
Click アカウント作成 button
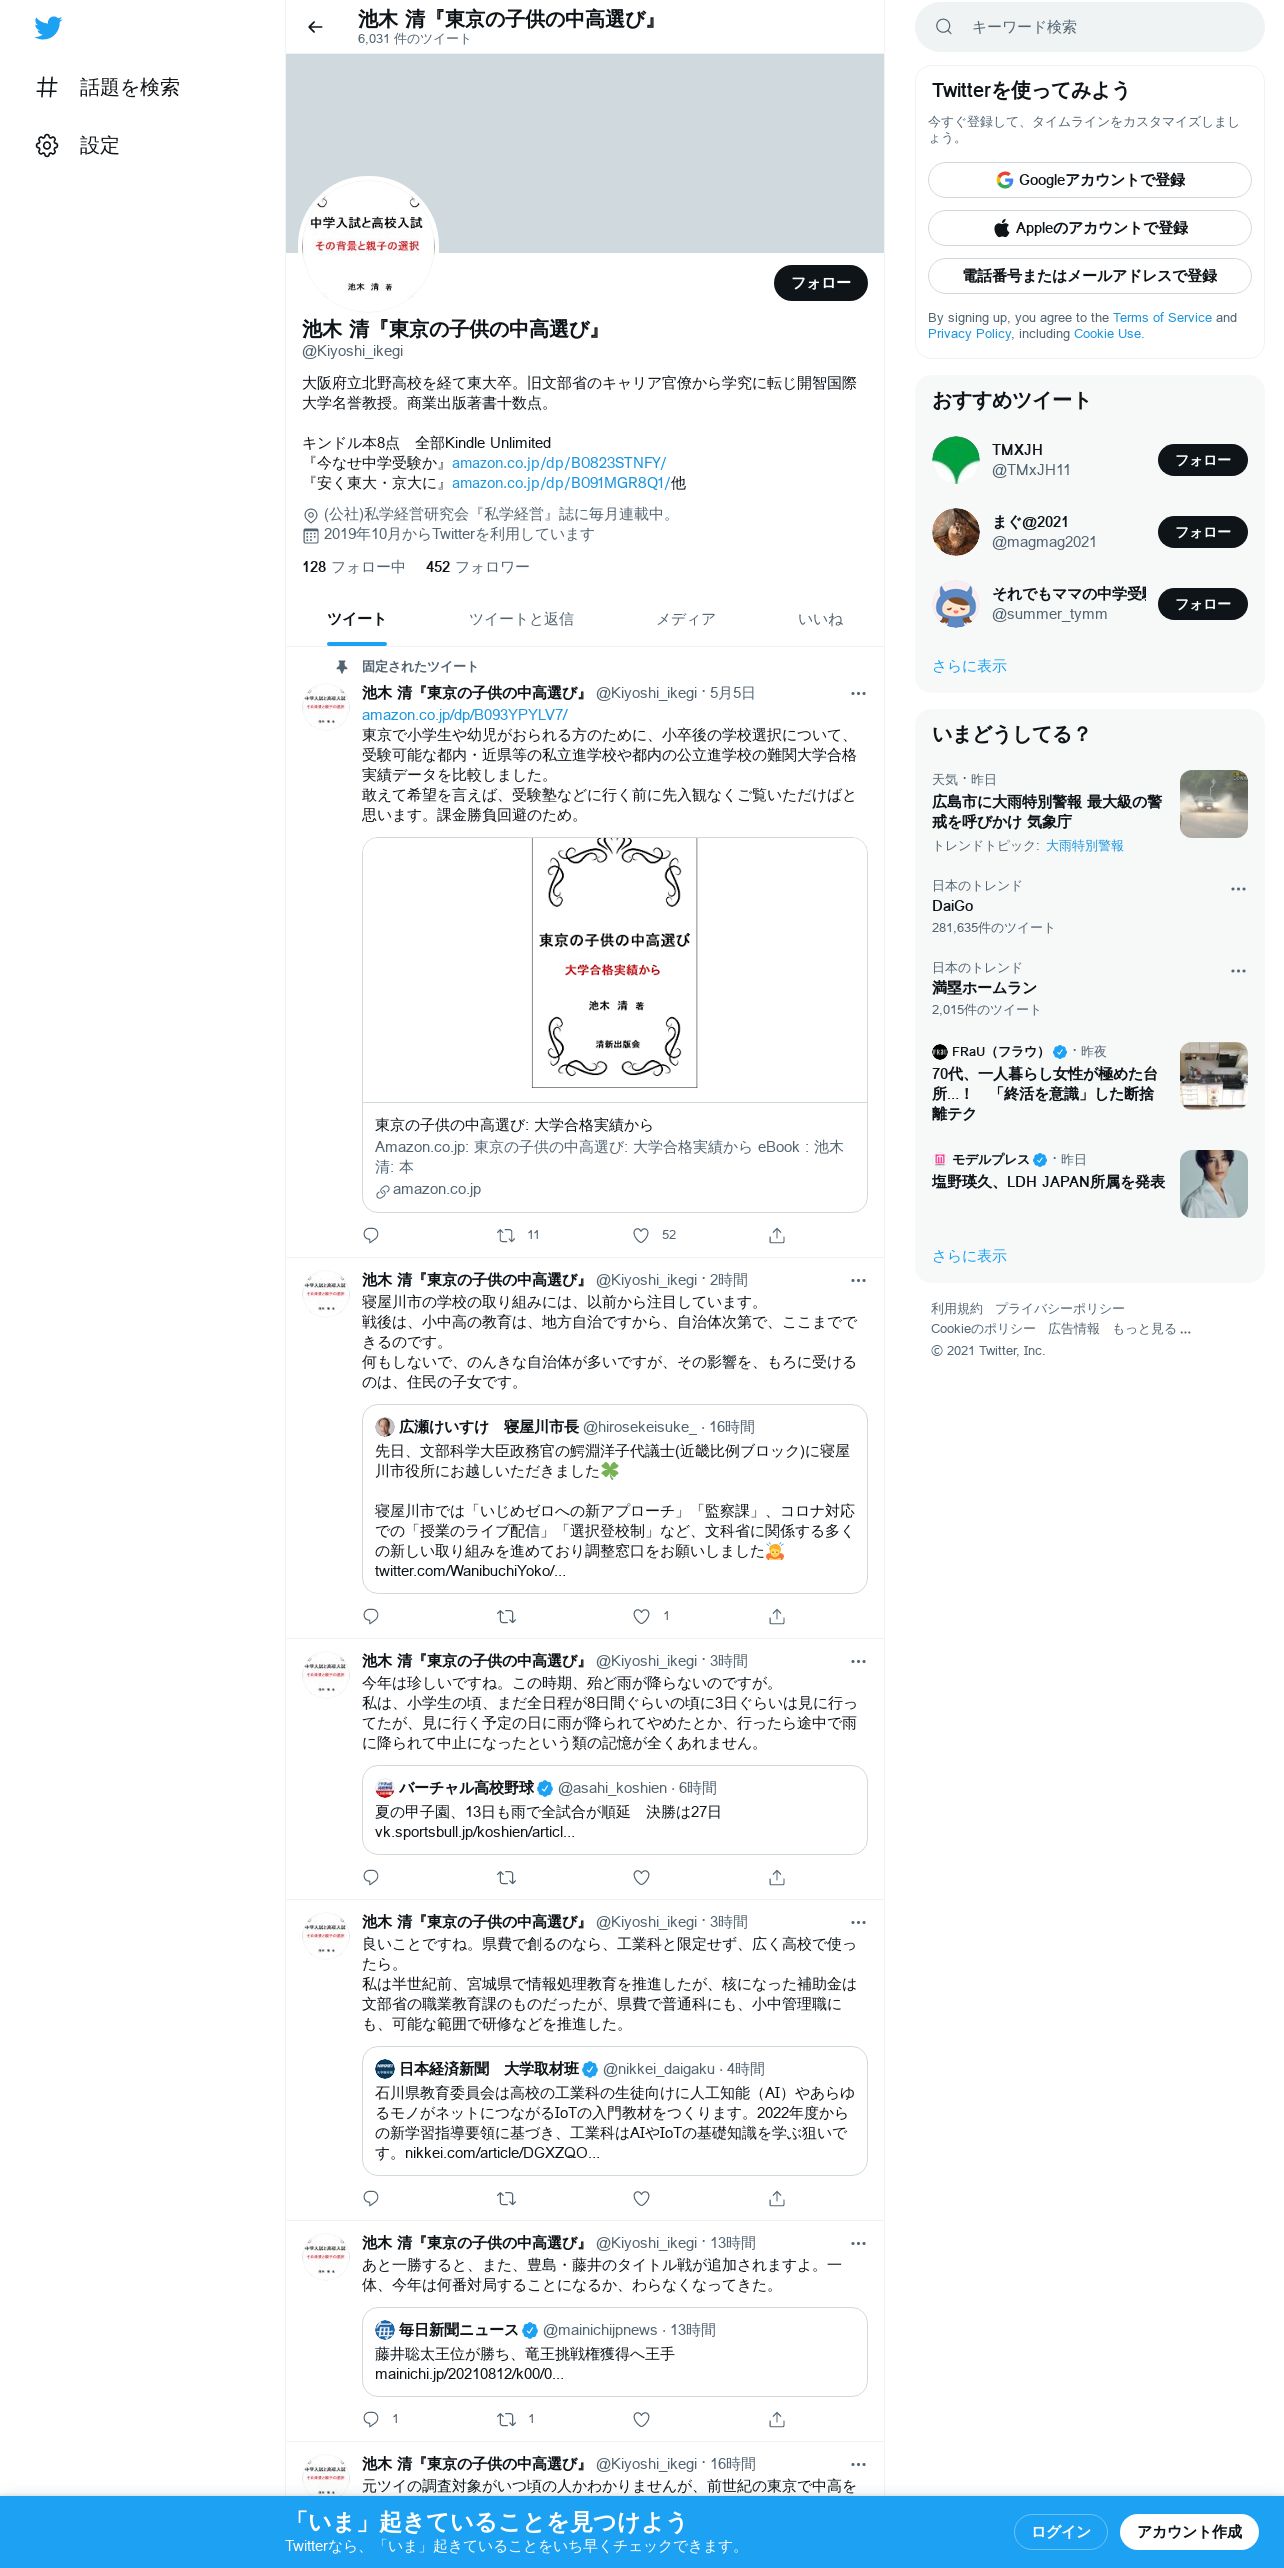pos(1188,2531)
